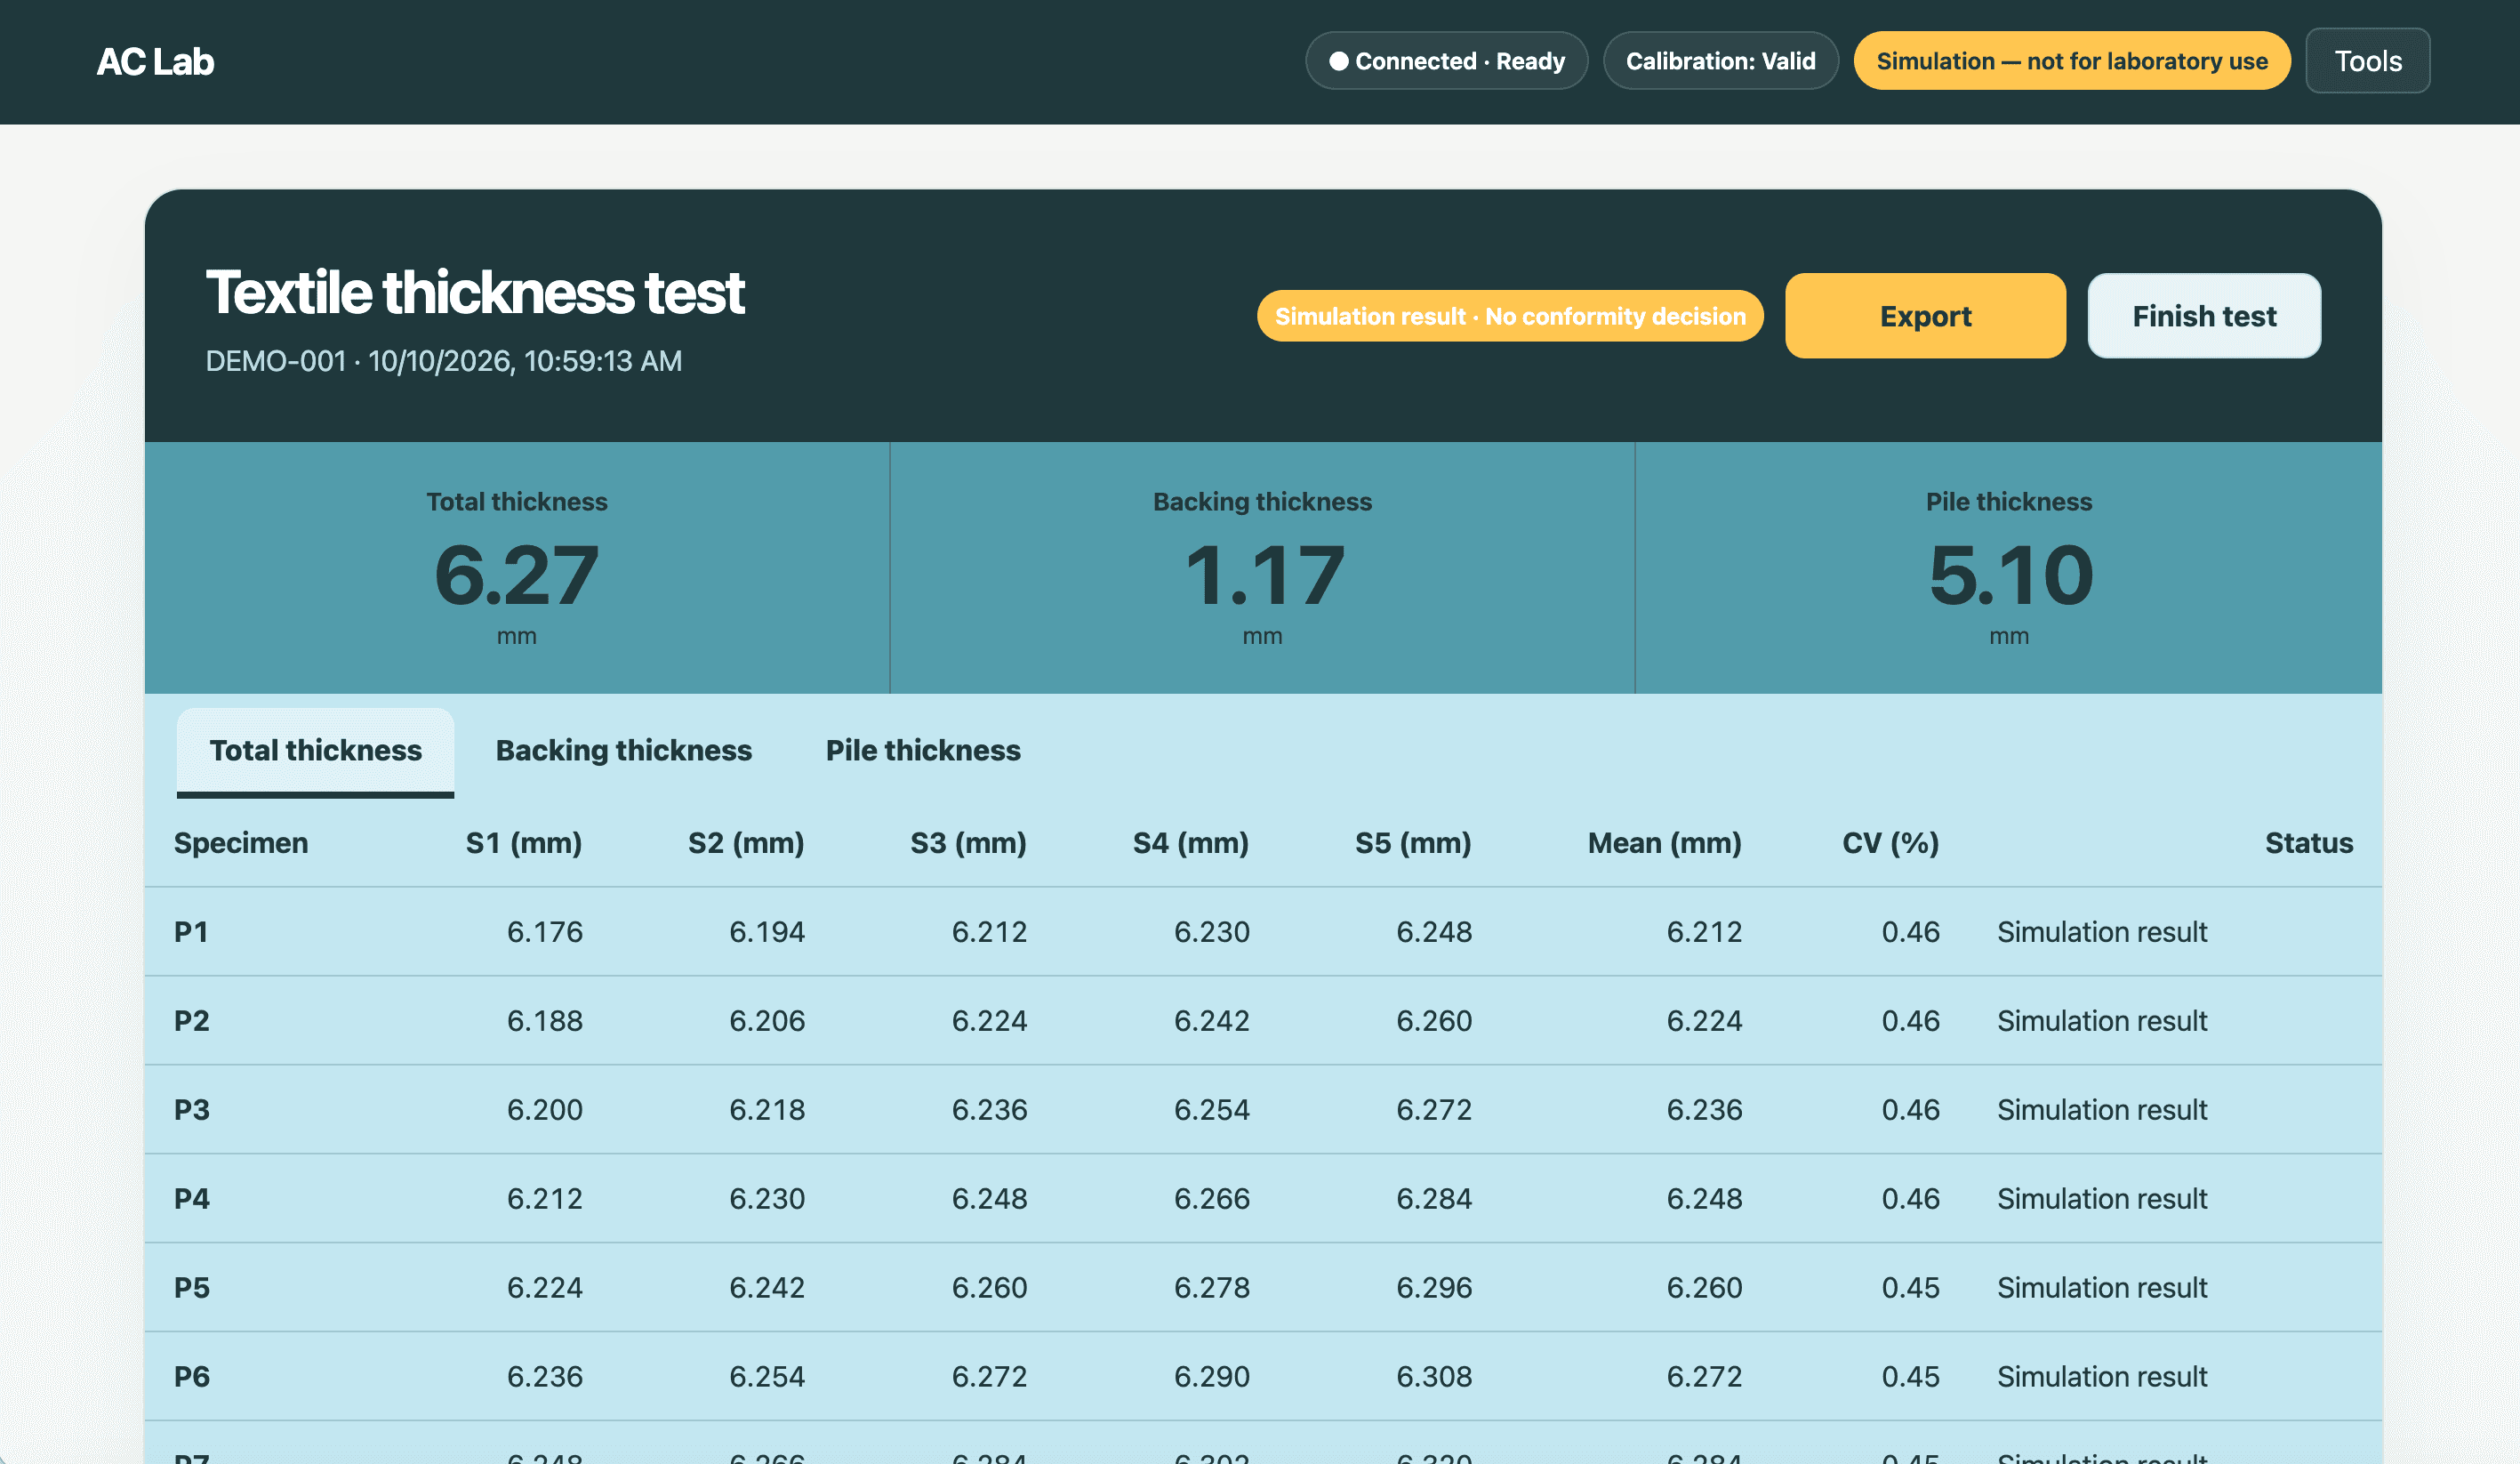Click P2's Simulation result status
This screenshot has width=2520, height=1464.
coord(2102,1021)
